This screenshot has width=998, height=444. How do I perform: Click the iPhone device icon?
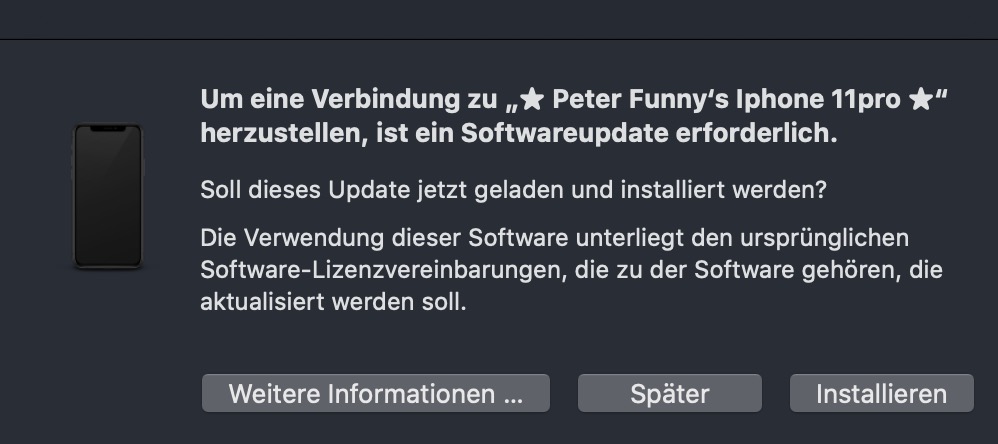(108, 195)
